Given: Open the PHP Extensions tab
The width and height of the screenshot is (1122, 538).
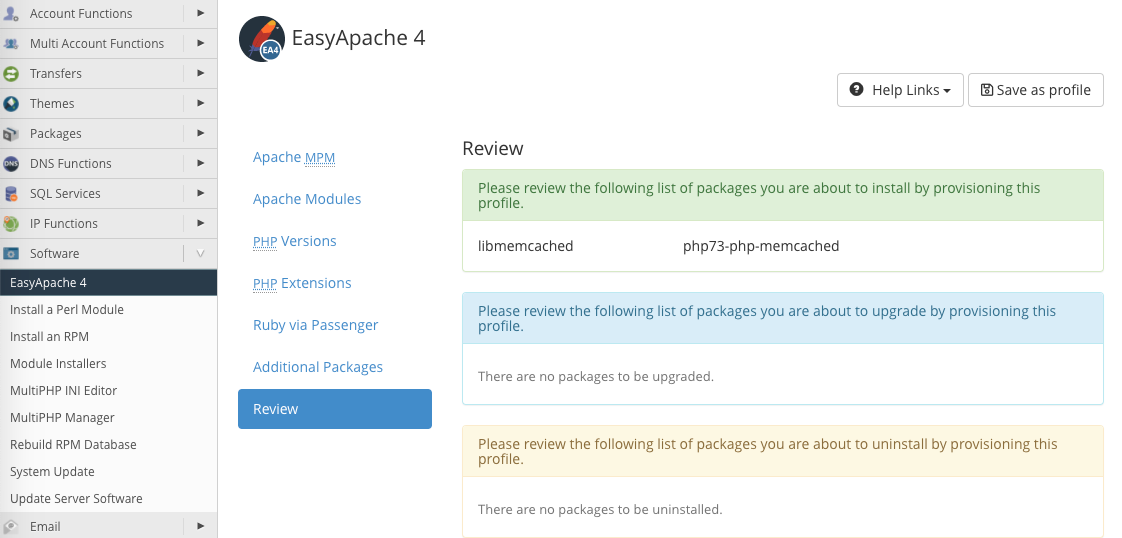Looking at the screenshot, I should coord(302,283).
